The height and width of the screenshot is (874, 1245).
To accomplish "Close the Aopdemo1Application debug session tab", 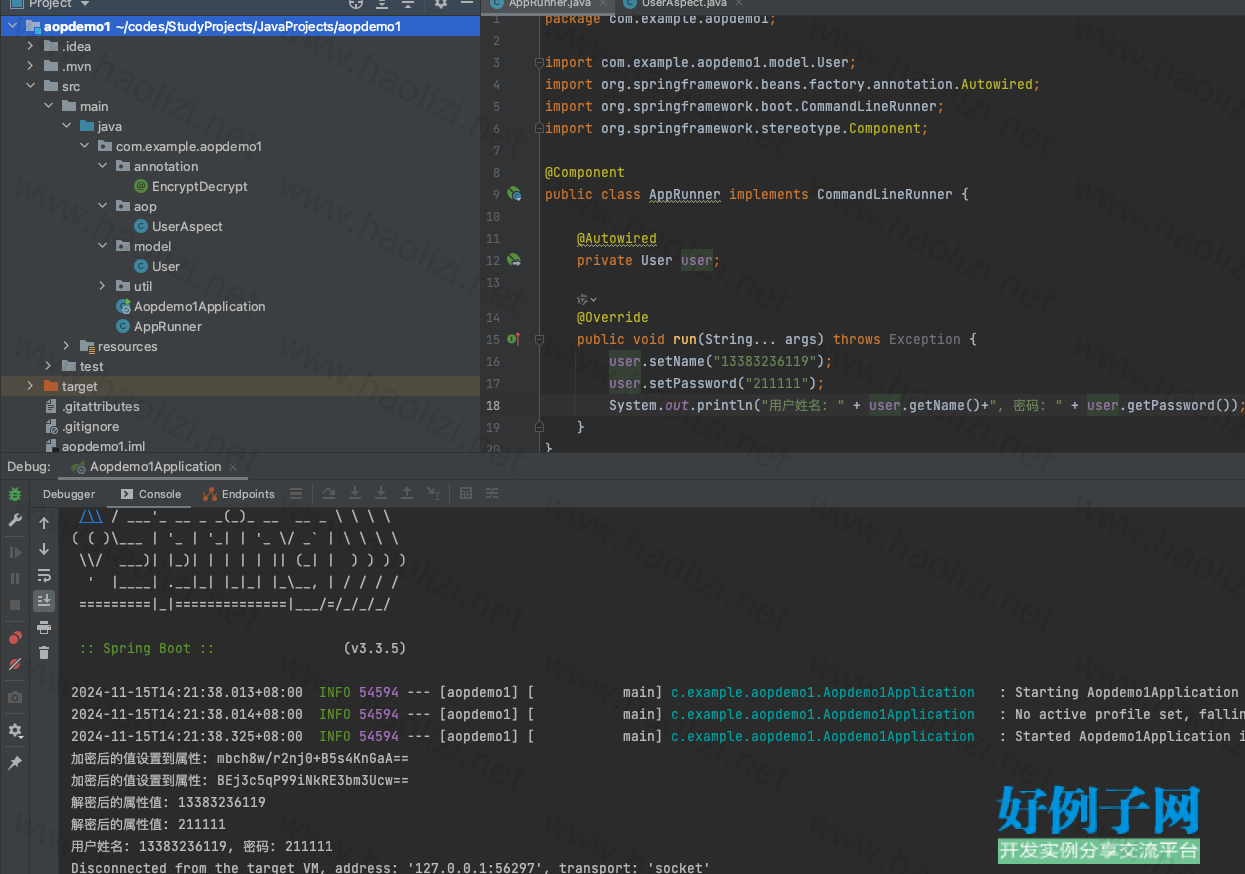I will (x=233, y=467).
